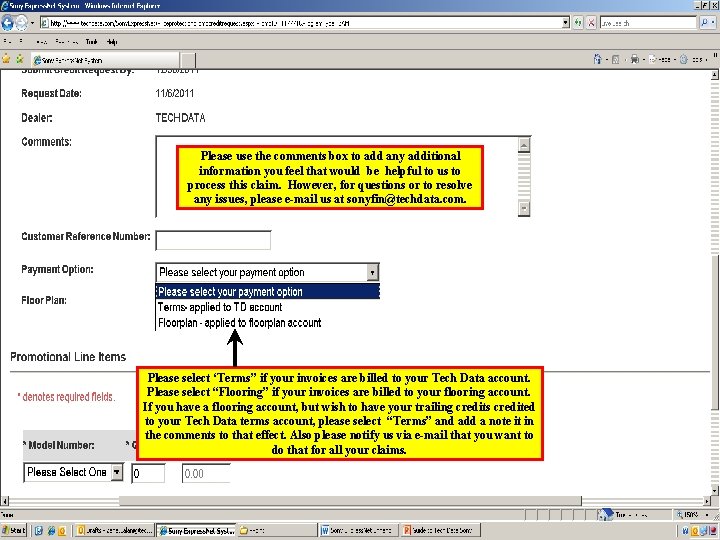
Task: Switch to Sony ExpressNet System taskbar button
Action: point(196,530)
